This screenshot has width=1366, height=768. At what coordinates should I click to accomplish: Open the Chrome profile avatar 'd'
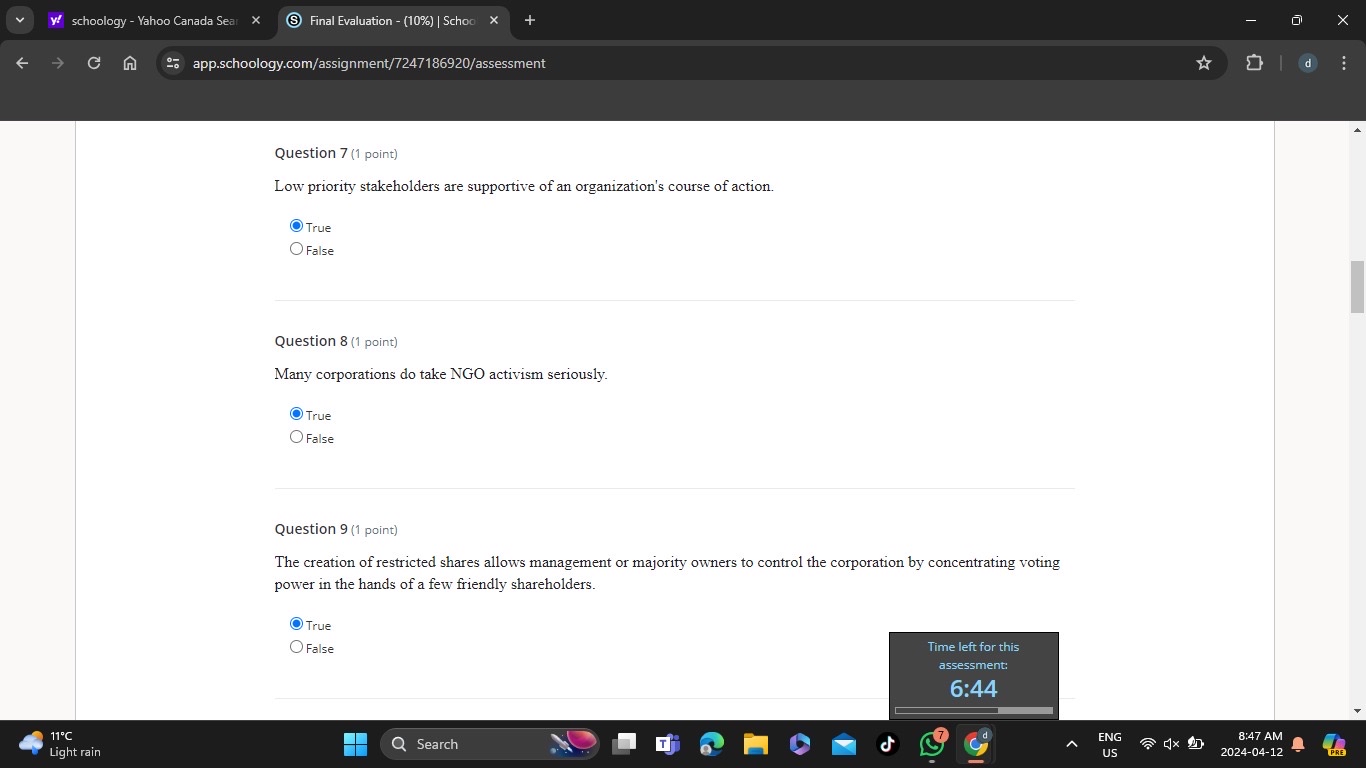point(1307,63)
